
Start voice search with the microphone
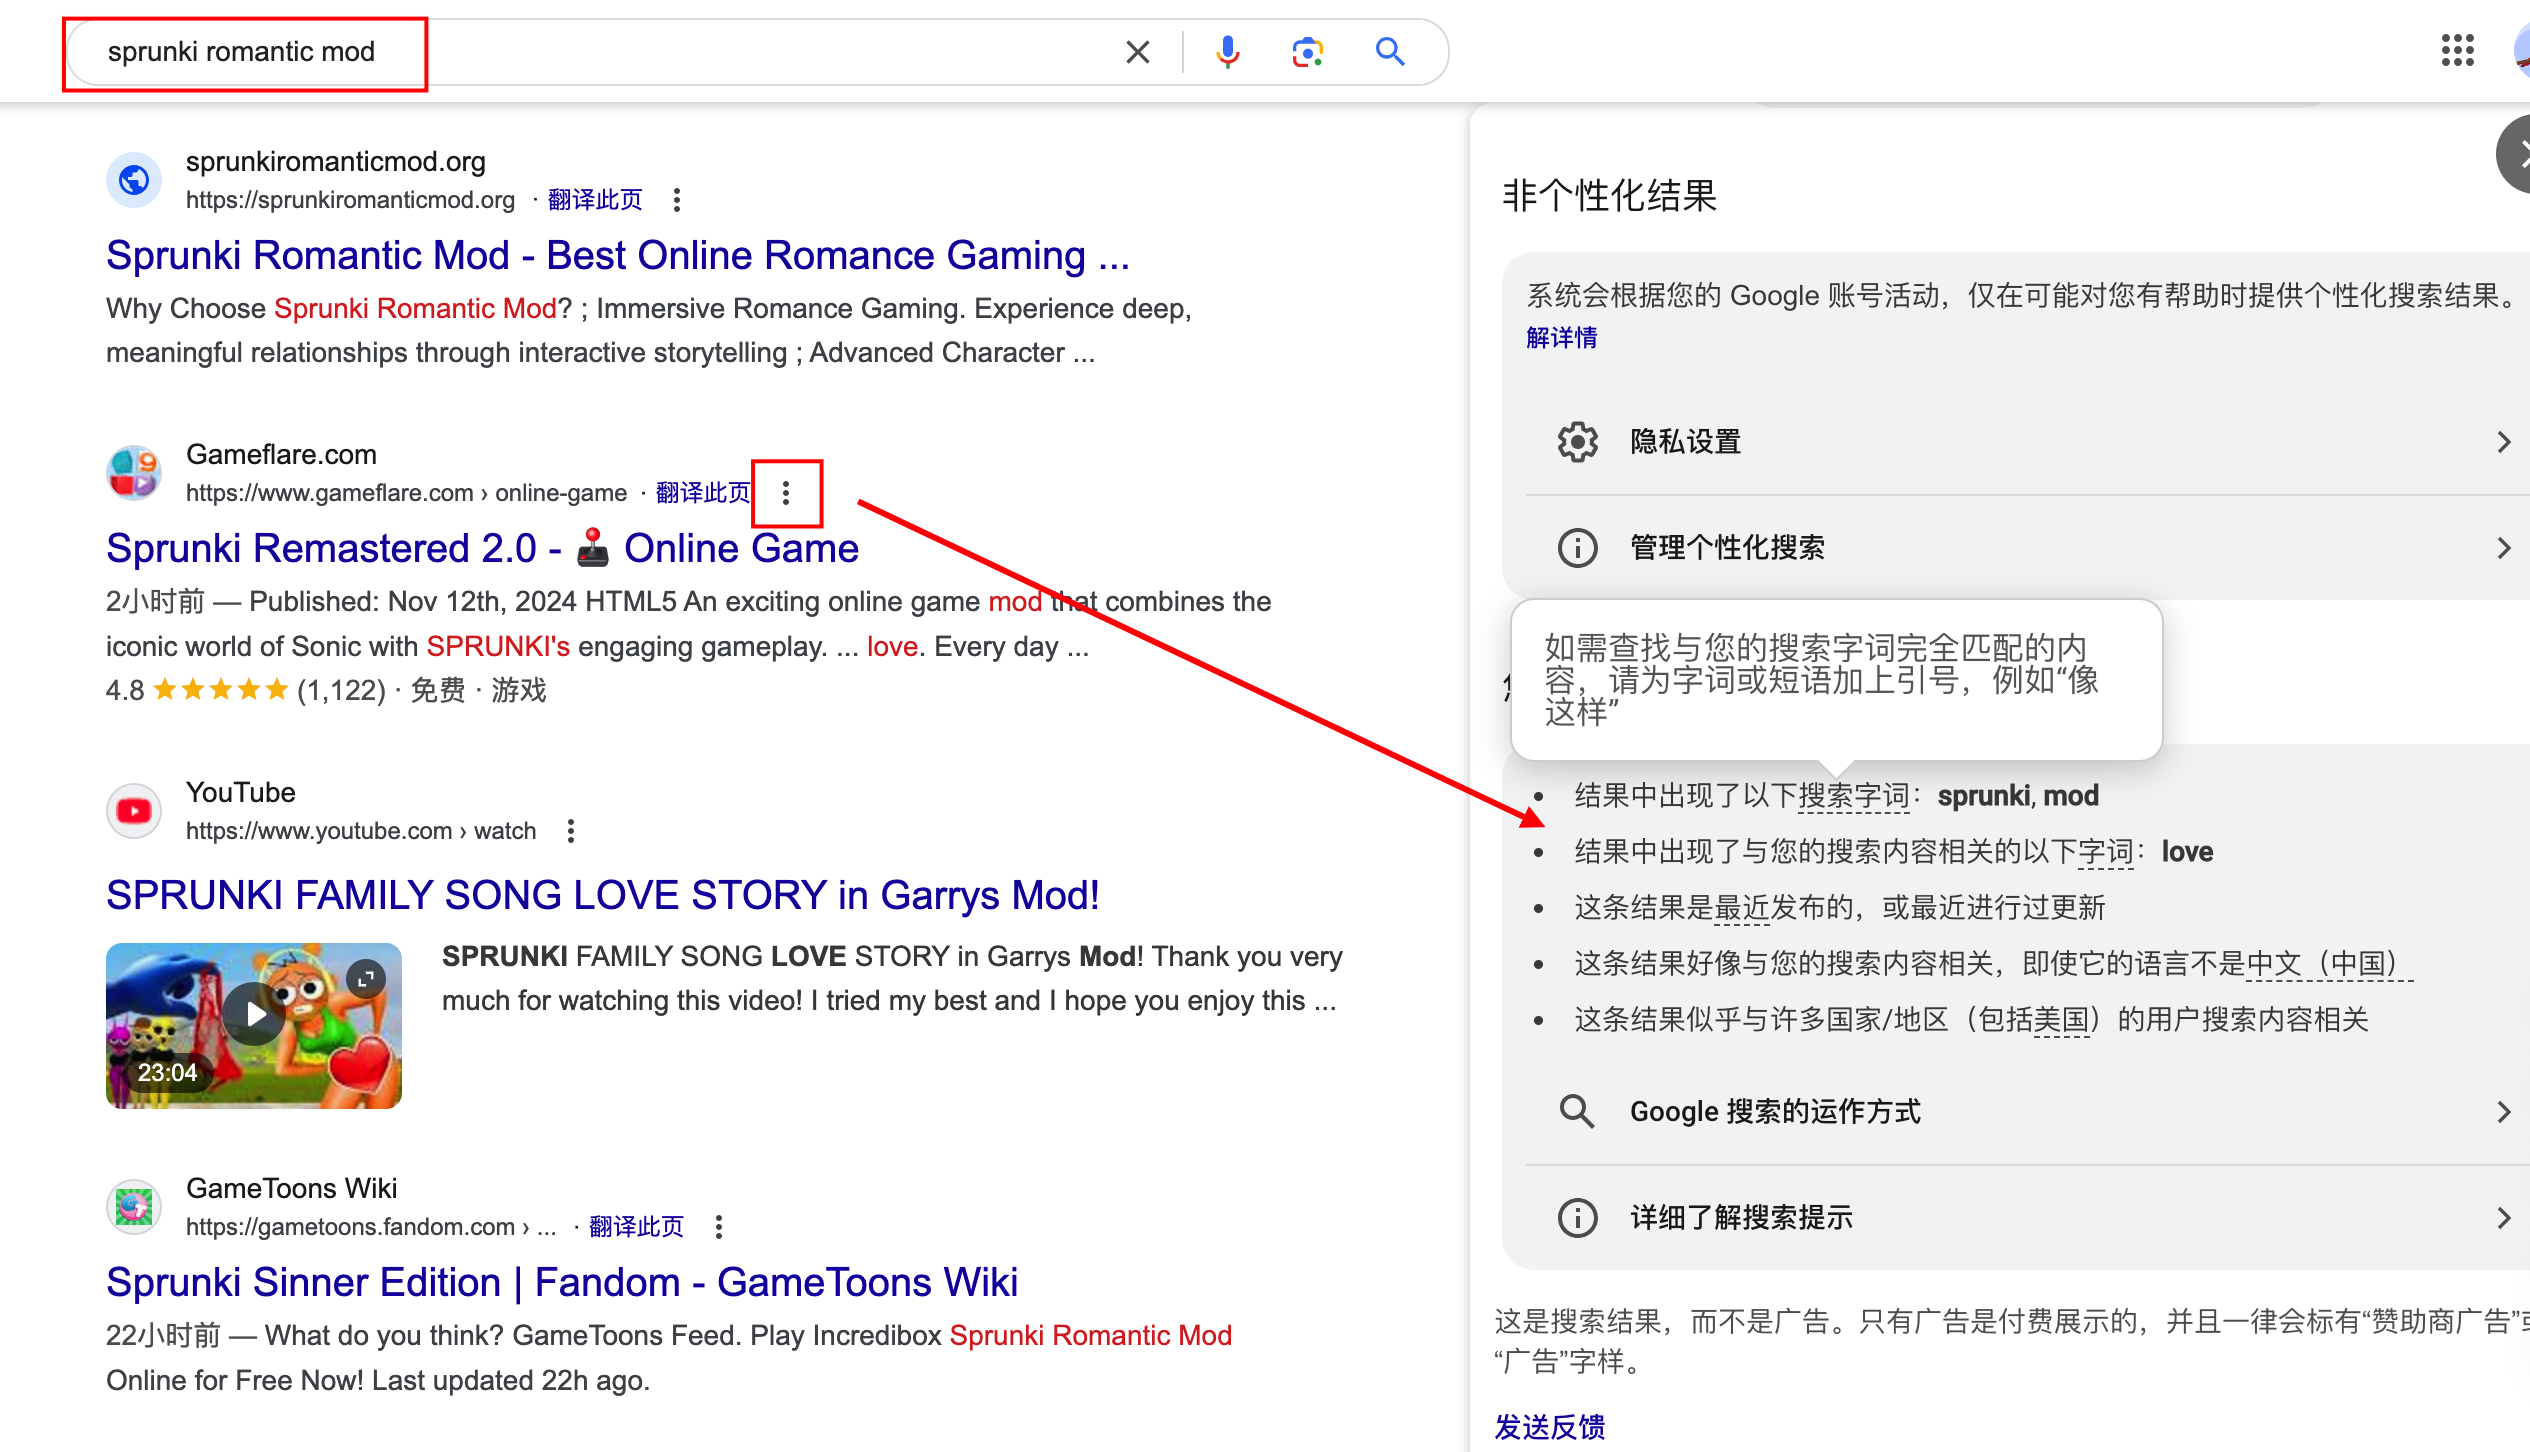(x=1227, y=52)
